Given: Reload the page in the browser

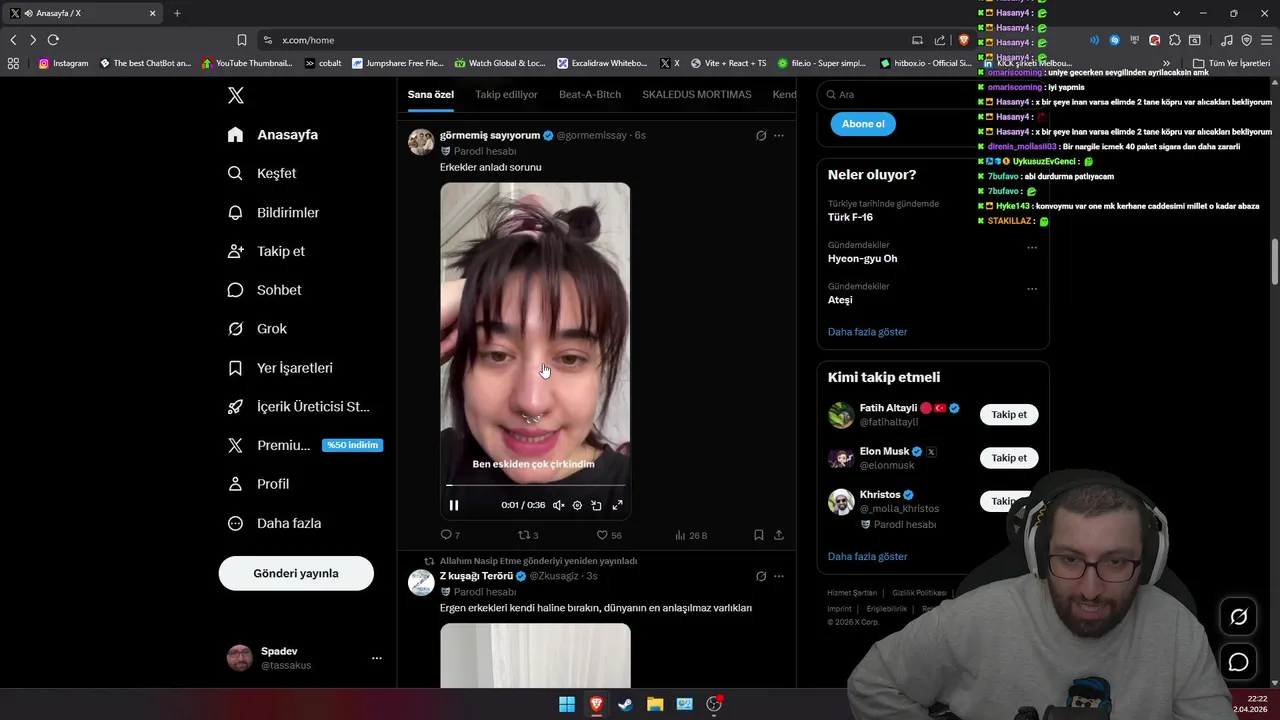Looking at the screenshot, I should pos(53,40).
